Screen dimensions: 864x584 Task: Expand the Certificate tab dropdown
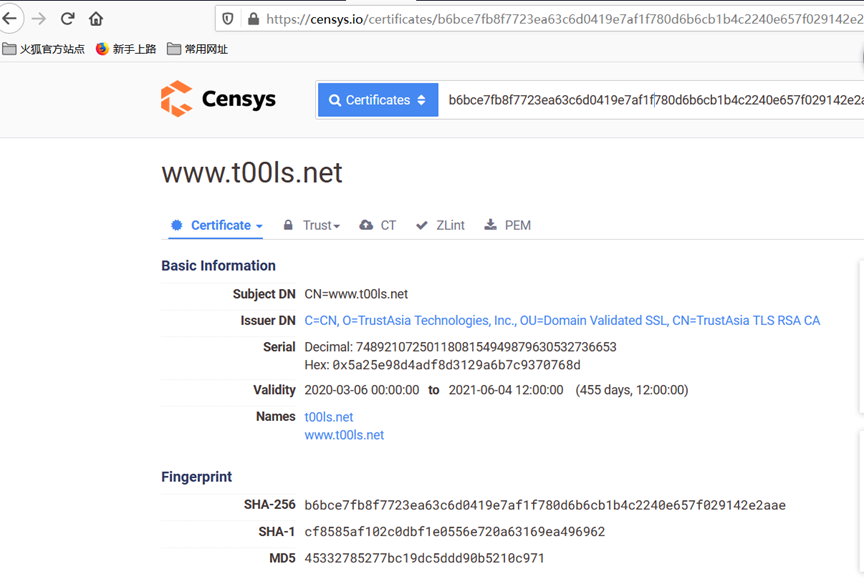pyautogui.click(x=217, y=226)
